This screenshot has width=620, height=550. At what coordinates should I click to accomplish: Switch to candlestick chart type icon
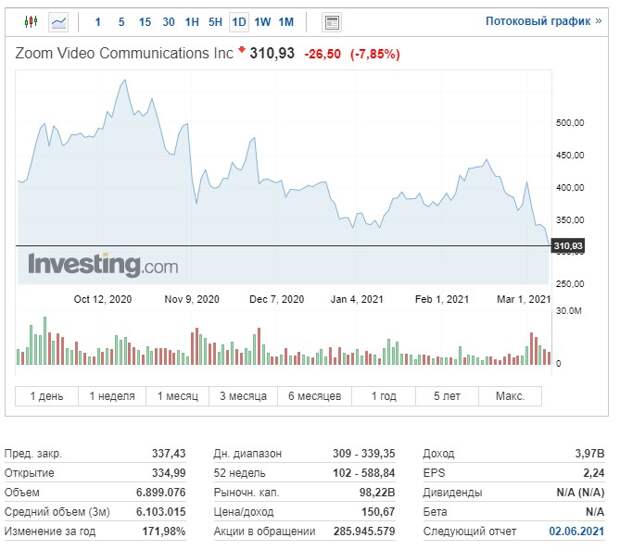point(31,21)
